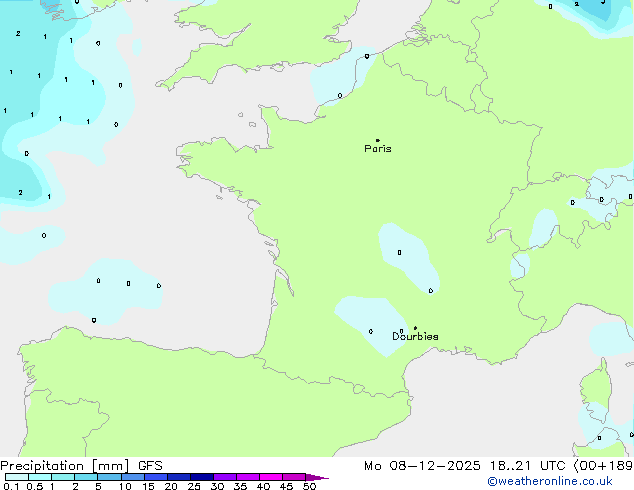Pick the 5–10 mm legend swatch
Screen dimensions: 634x490
pyautogui.click(x=109, y=477)
